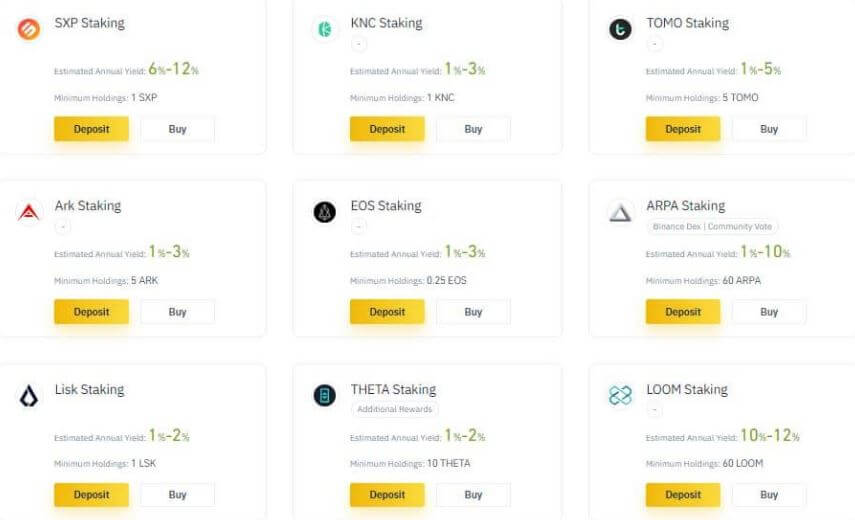Click the ARPA triangle icon

pyautogui.click(x=620, y=212)
